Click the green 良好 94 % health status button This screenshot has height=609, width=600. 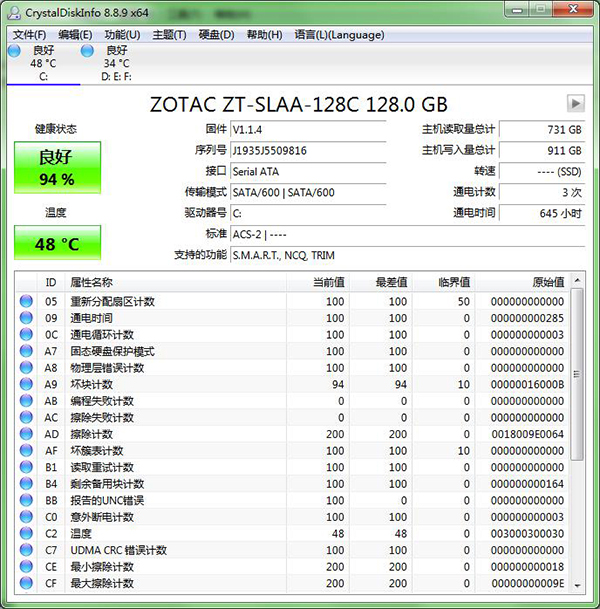(x=57, y=167)
